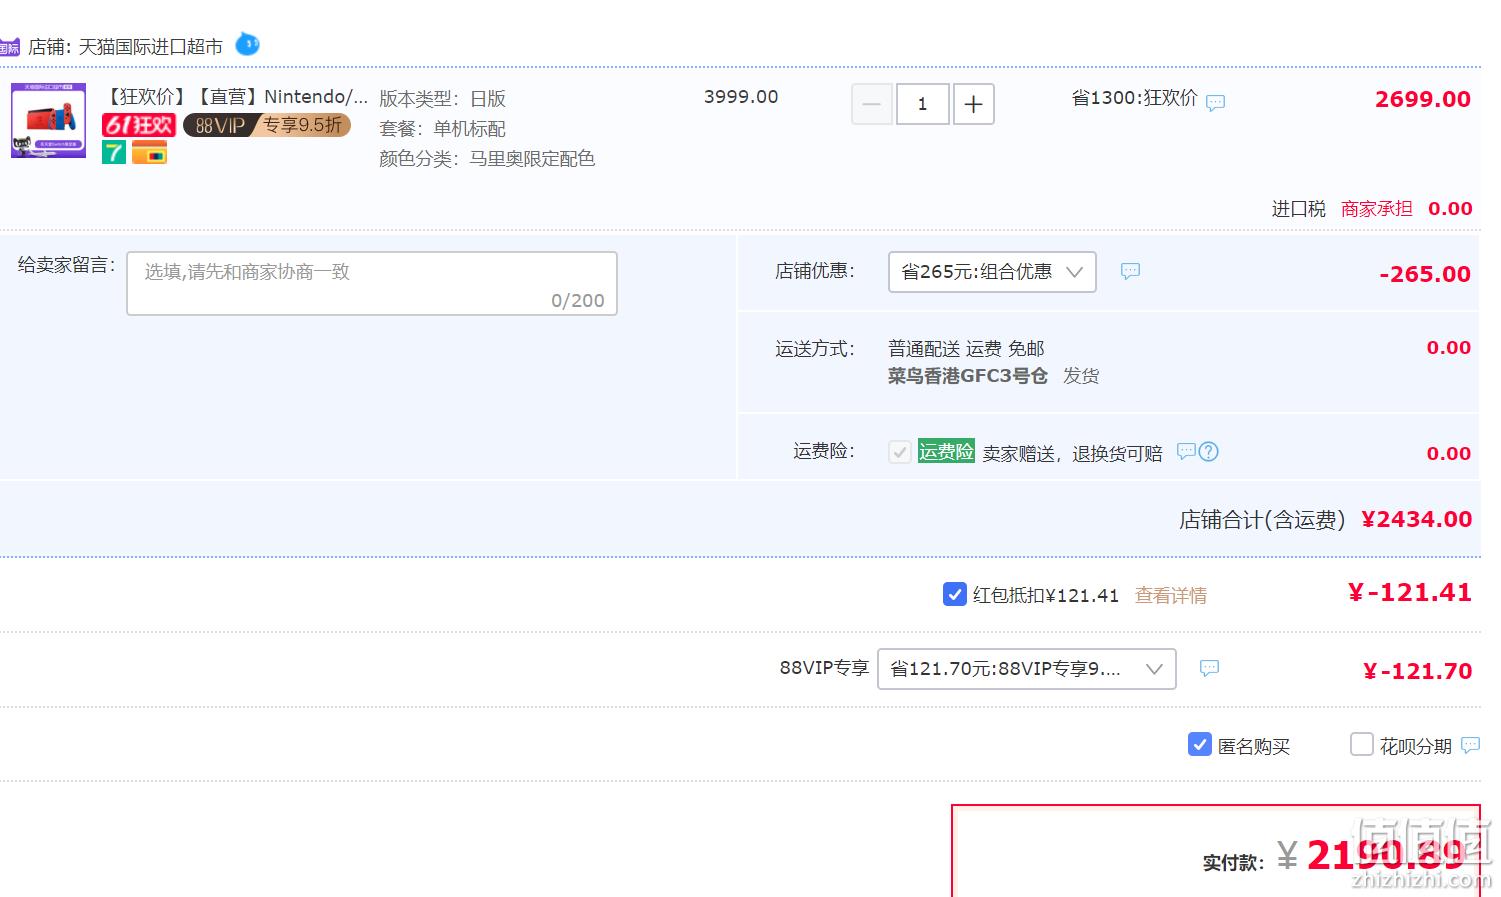
Task: Click the question mark help icon for 运费险
Action: tap(1208, 451)
